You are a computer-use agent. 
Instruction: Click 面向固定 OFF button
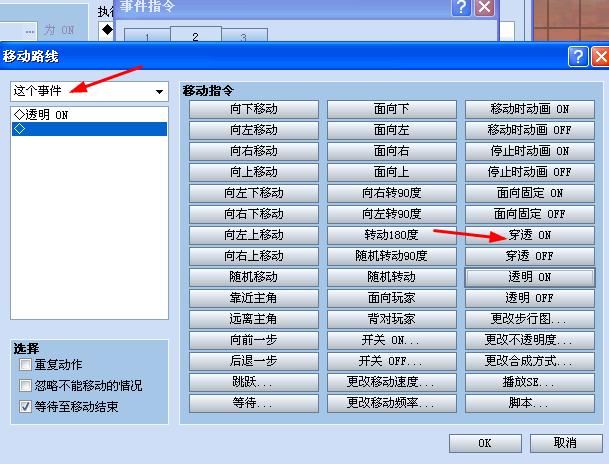[x=530, y=214]
